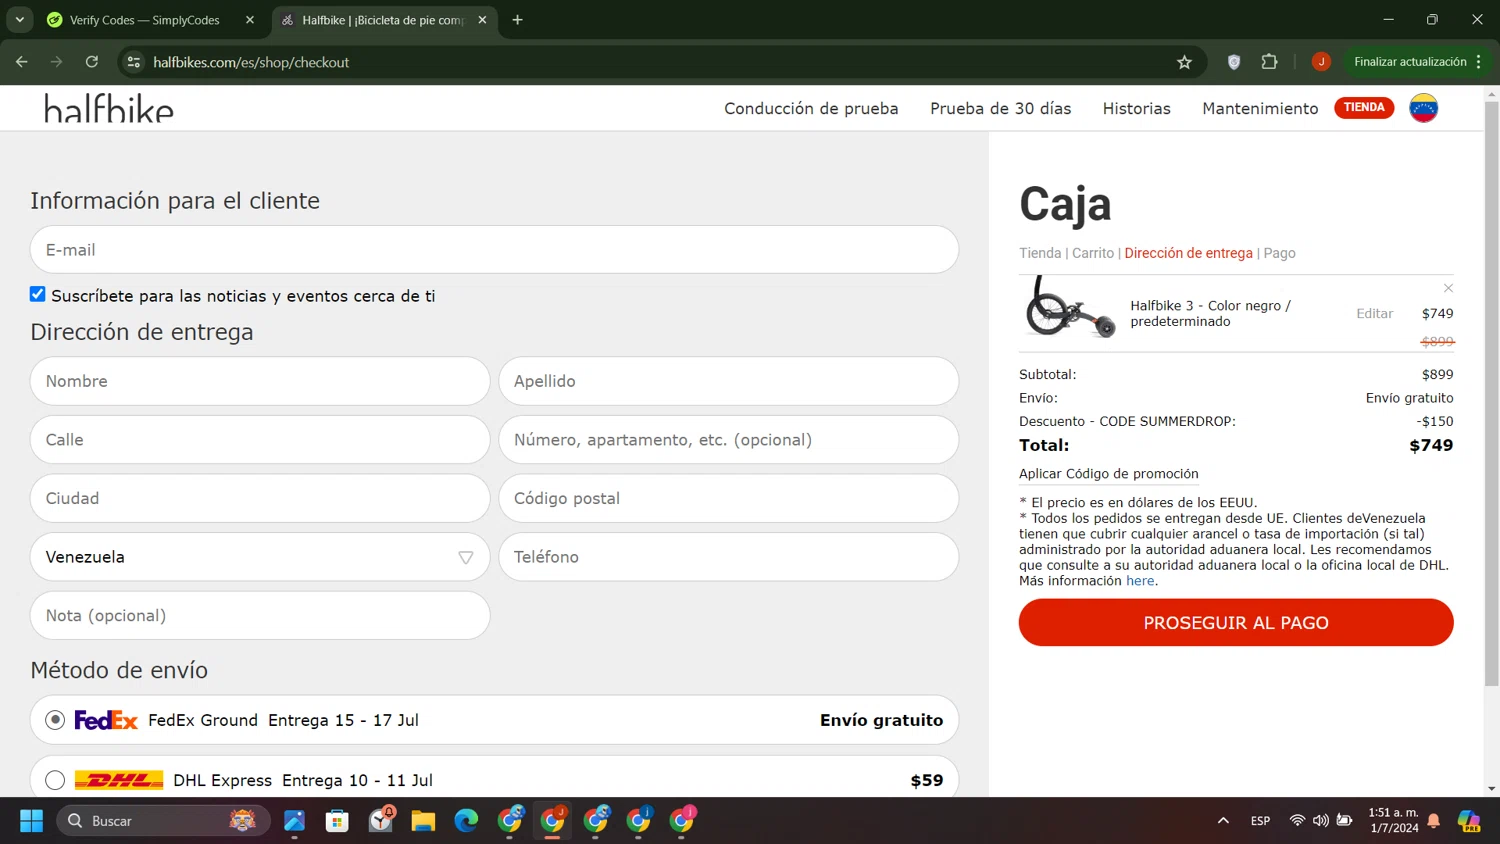The height and width of the screenshot is (844, 1500).
Task: Click the Dirección de entrega breadcrumb
Action: (1188, 253)
